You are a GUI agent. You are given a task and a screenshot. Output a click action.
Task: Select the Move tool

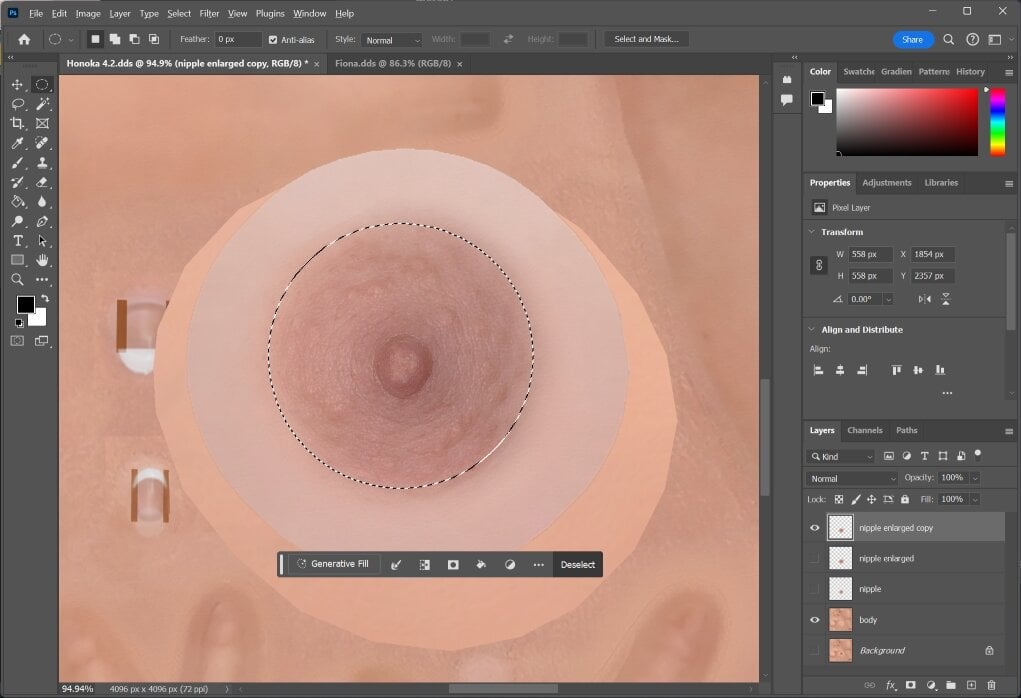tap(18, 85)
